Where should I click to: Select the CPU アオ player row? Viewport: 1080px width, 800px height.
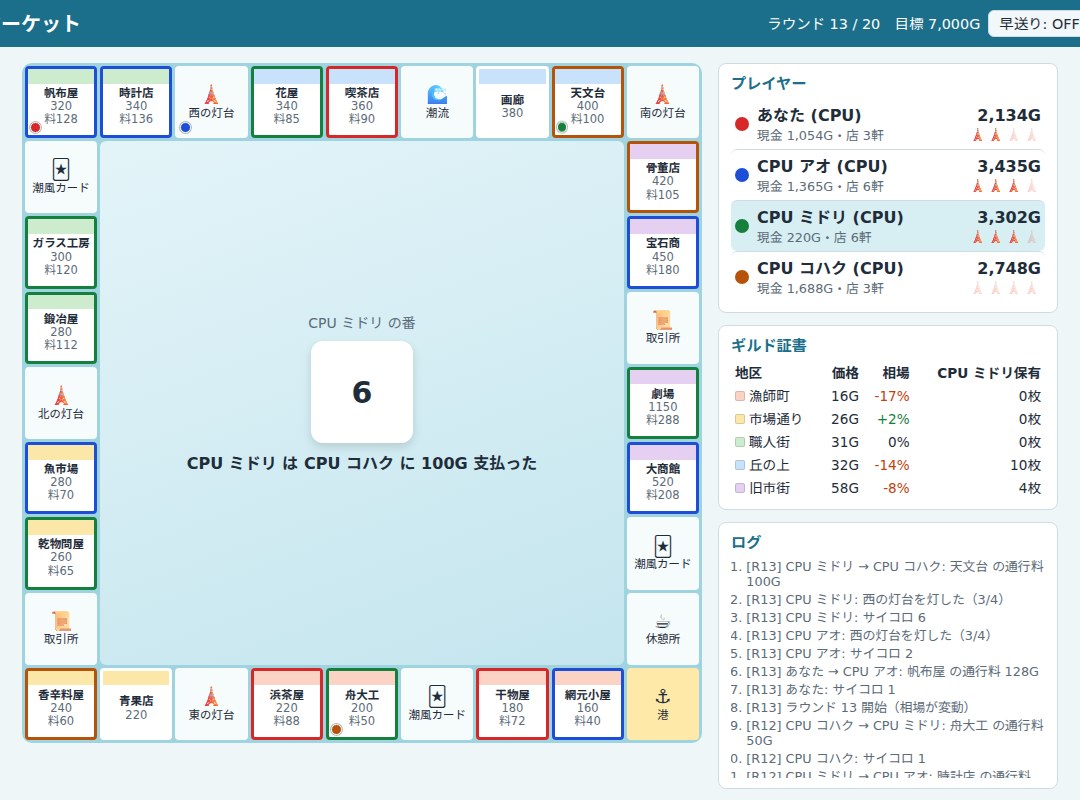click(888, 175)
